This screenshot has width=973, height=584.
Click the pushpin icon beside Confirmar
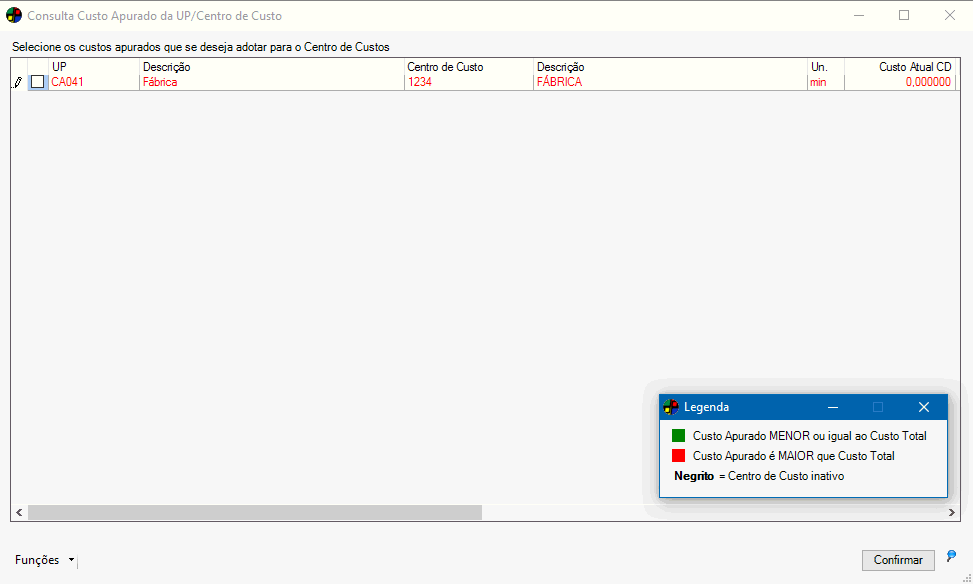click(x=951, y=556)
